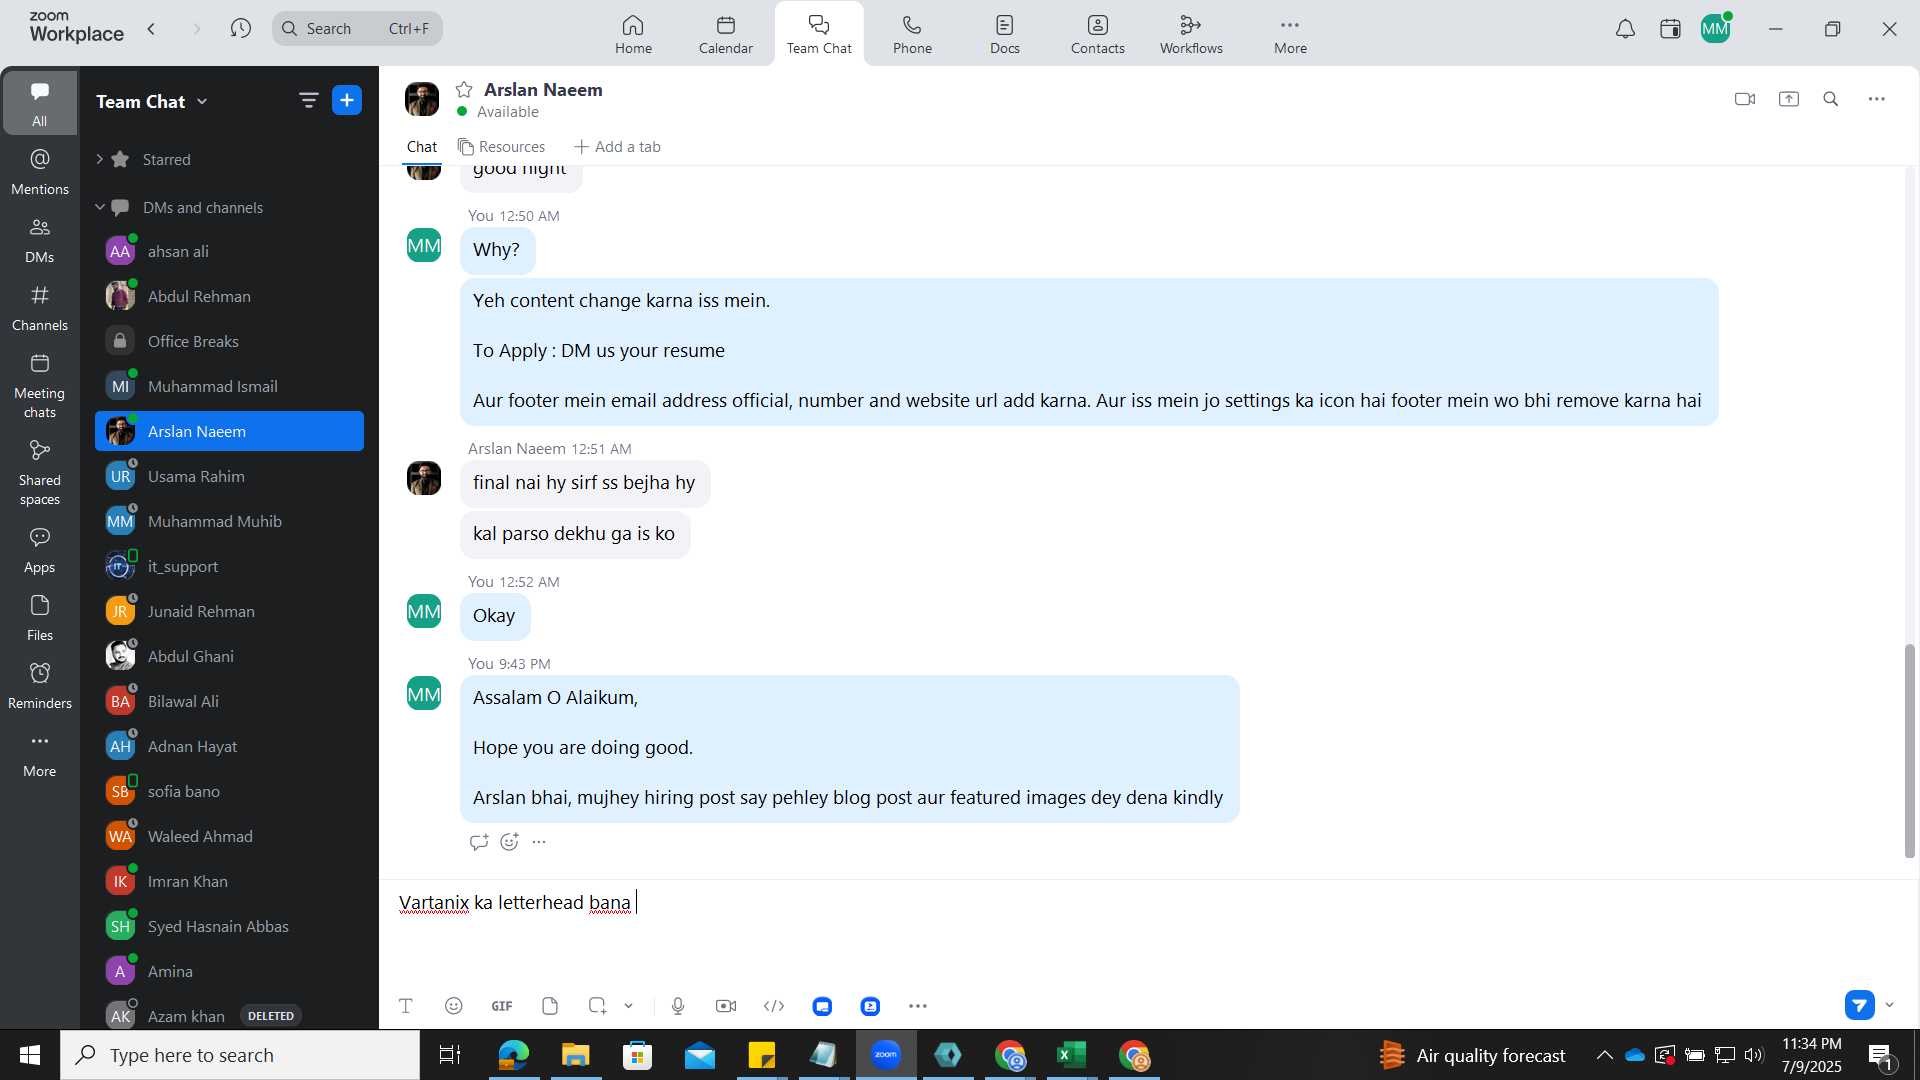Screen dimensions: 1920x1080
Task: Create new chat with plus button
Action: pos(347,100)
